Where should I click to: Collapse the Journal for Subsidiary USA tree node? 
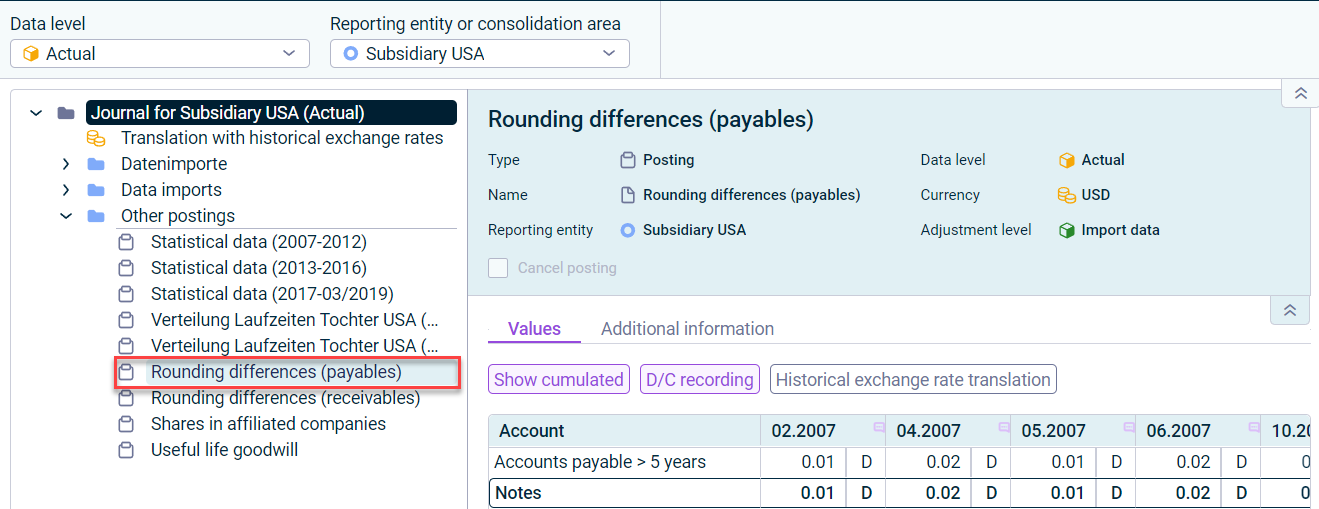click(x=36, y=113)
